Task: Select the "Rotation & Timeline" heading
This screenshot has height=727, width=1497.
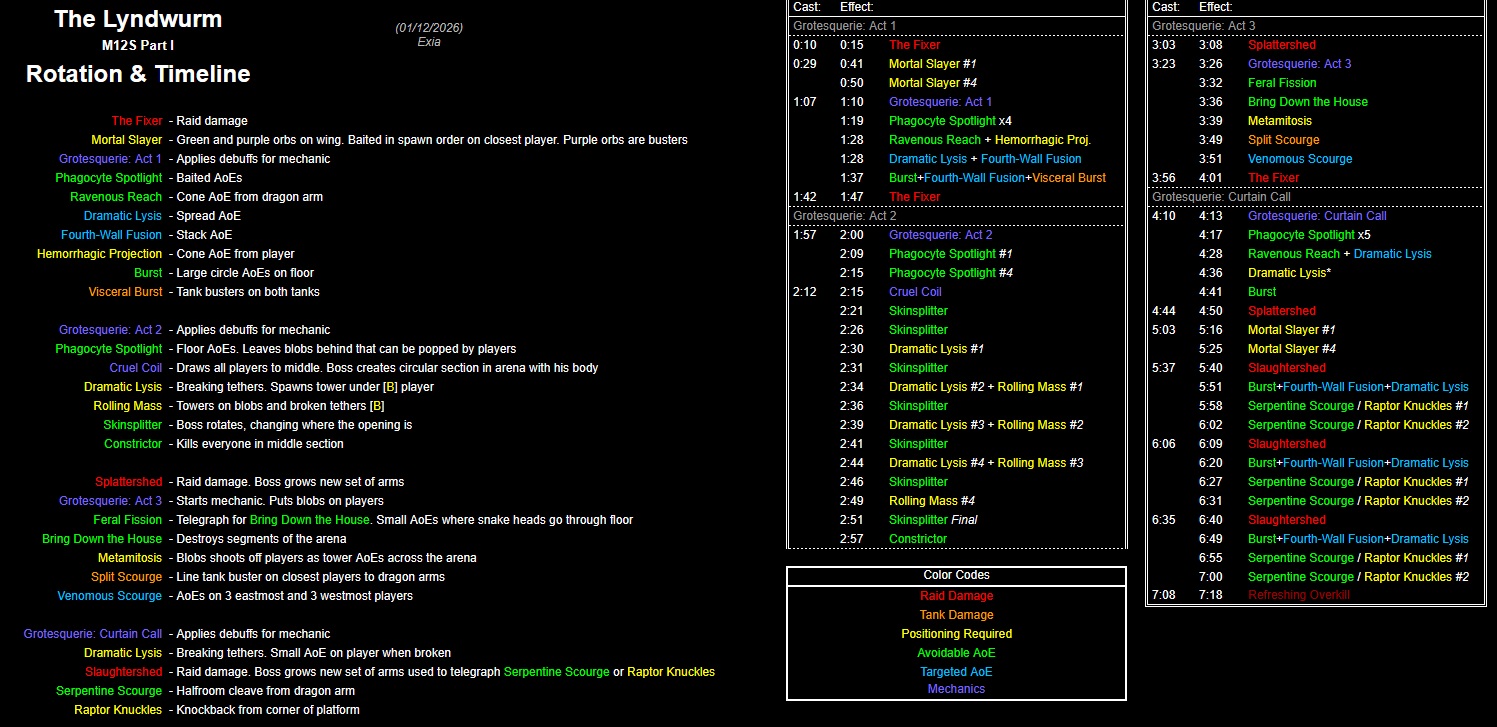Action: click(x=138, y=74)
